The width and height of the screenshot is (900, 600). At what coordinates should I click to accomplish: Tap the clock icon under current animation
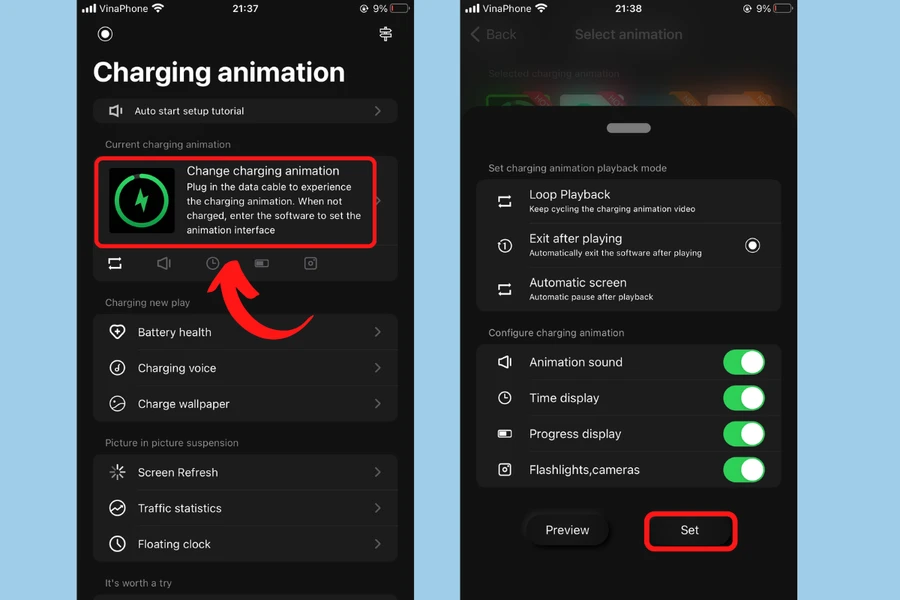click(212, 264)
